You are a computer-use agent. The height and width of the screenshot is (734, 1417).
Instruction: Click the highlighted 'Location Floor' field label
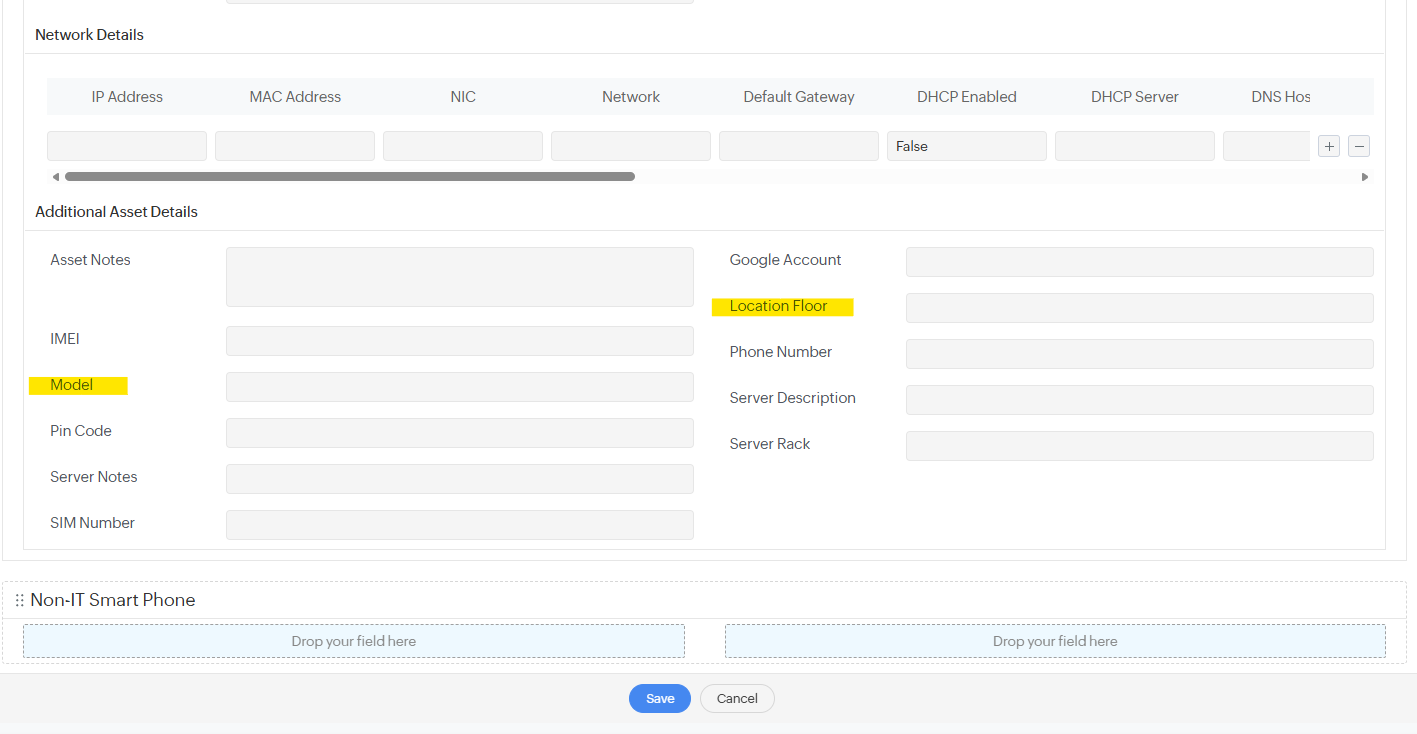[x=778, y=306]
